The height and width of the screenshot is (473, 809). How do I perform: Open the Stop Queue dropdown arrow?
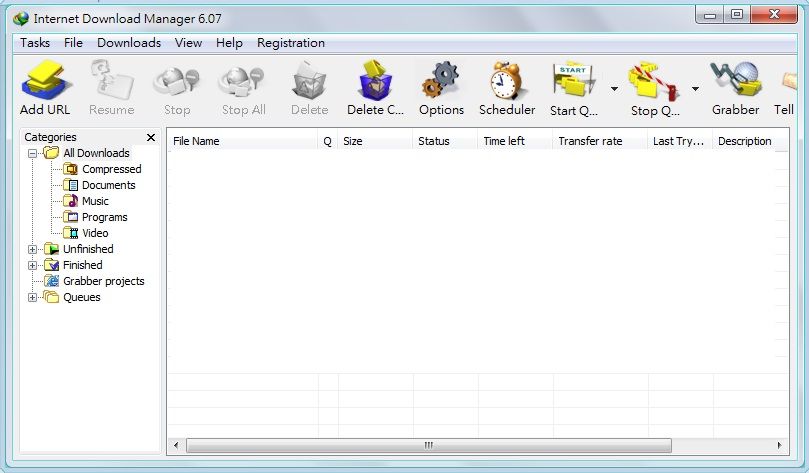tap(695, 89)
